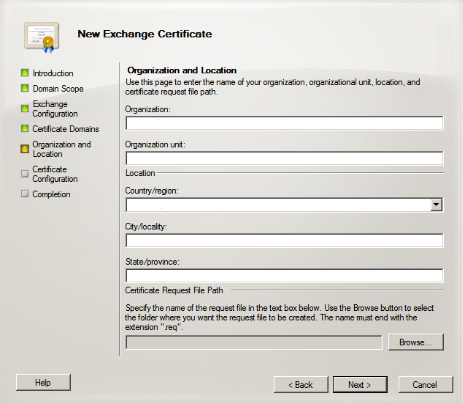Click the < Back button

(x=301, y=385)
